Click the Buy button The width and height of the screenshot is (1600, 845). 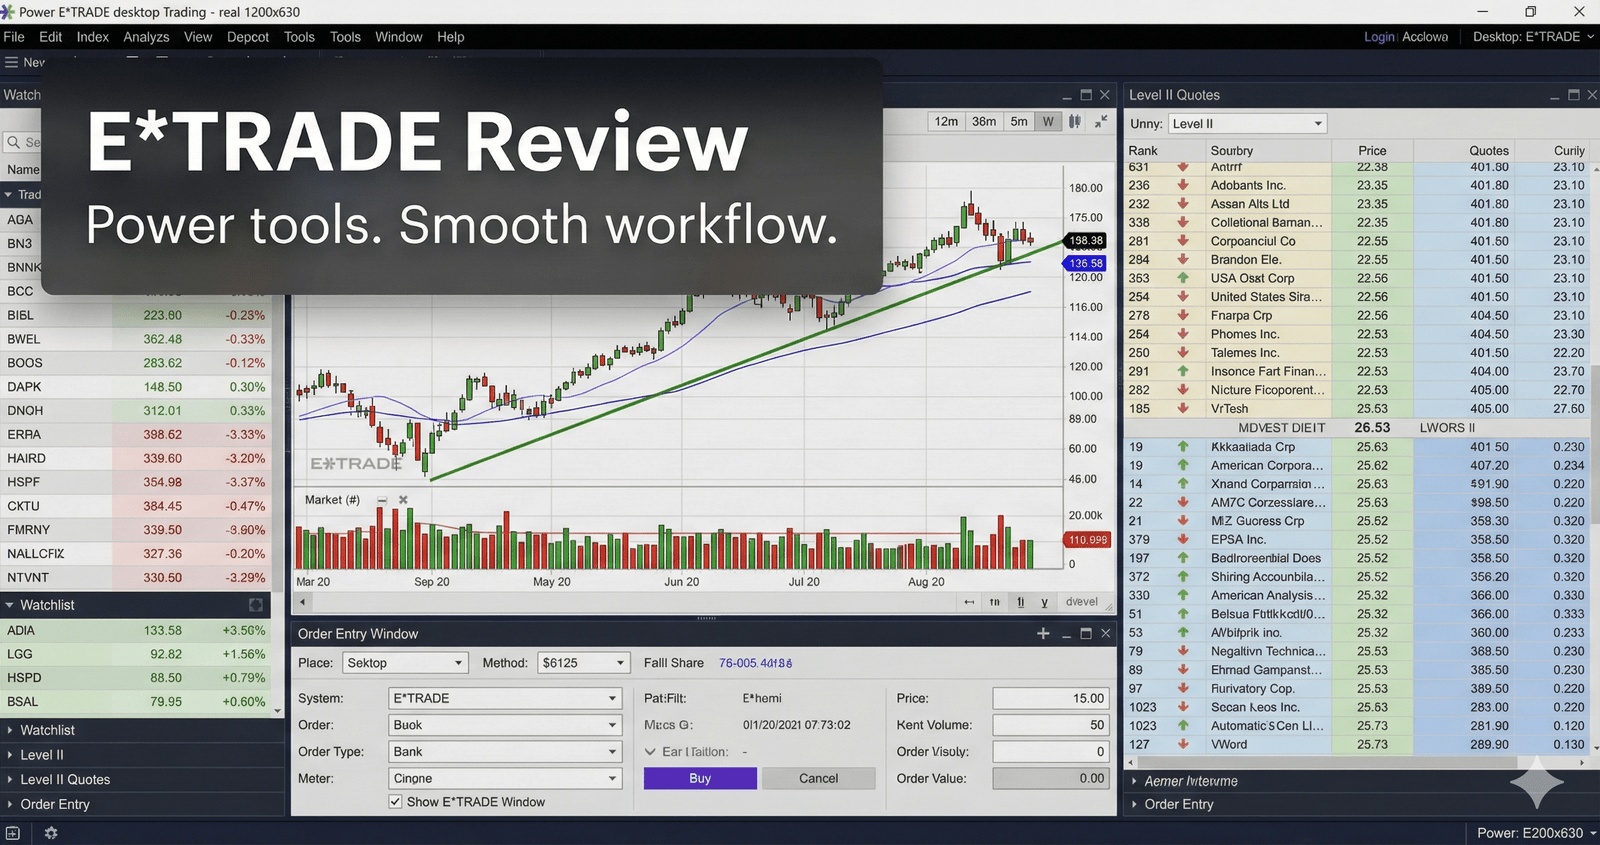tap(700, 778)
